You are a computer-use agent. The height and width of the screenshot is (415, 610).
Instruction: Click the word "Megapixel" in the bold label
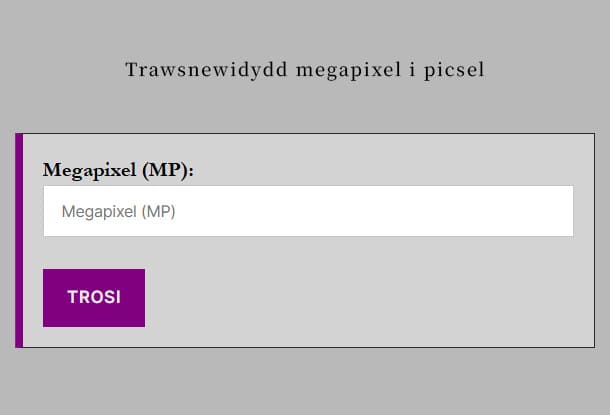(x=89, y=170)
